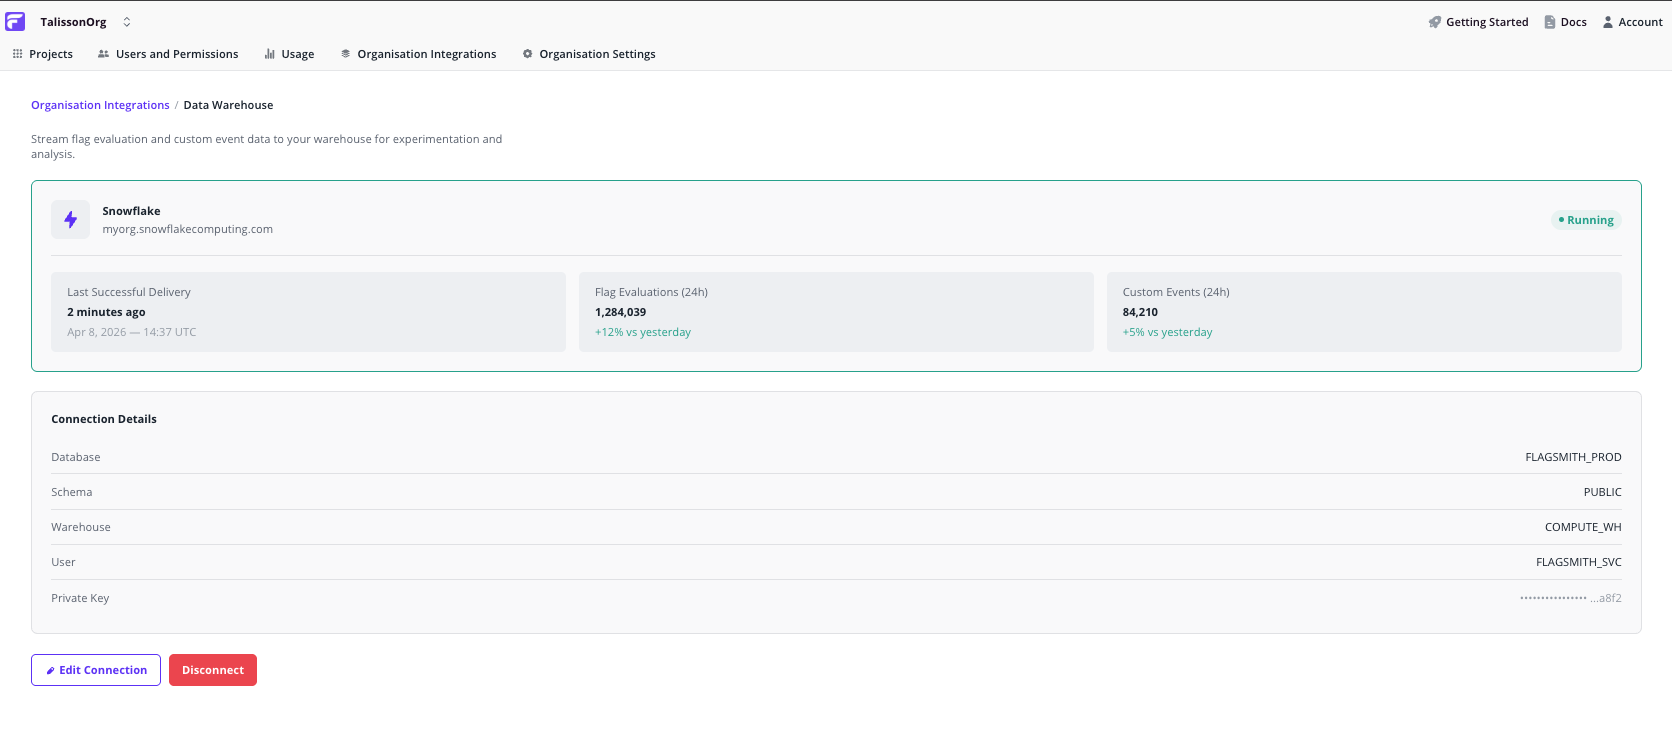Click the Flagsmith logo icon
The width and height of the screenshot is (1672, 753).
[x=15, y=22]
